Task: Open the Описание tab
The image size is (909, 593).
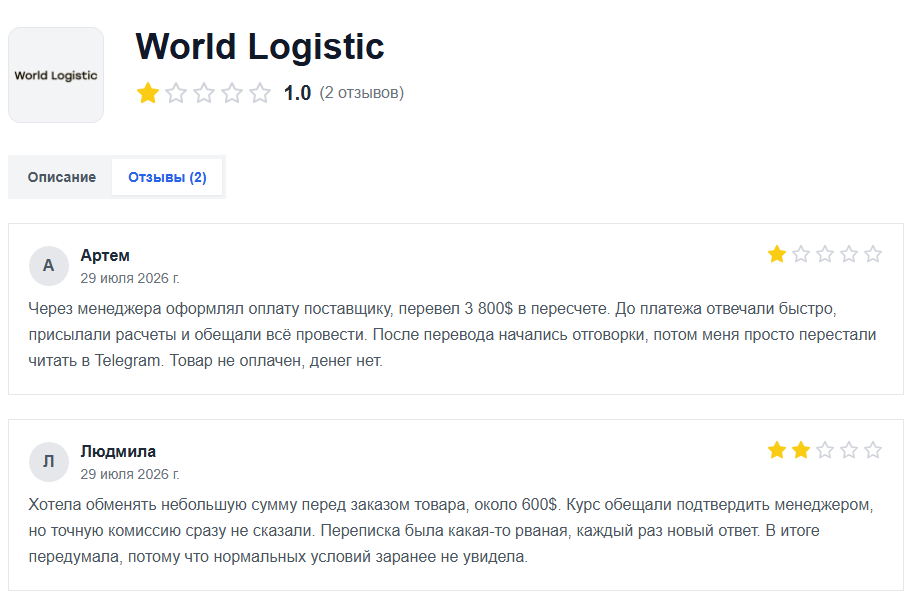Action: point(61,177)
